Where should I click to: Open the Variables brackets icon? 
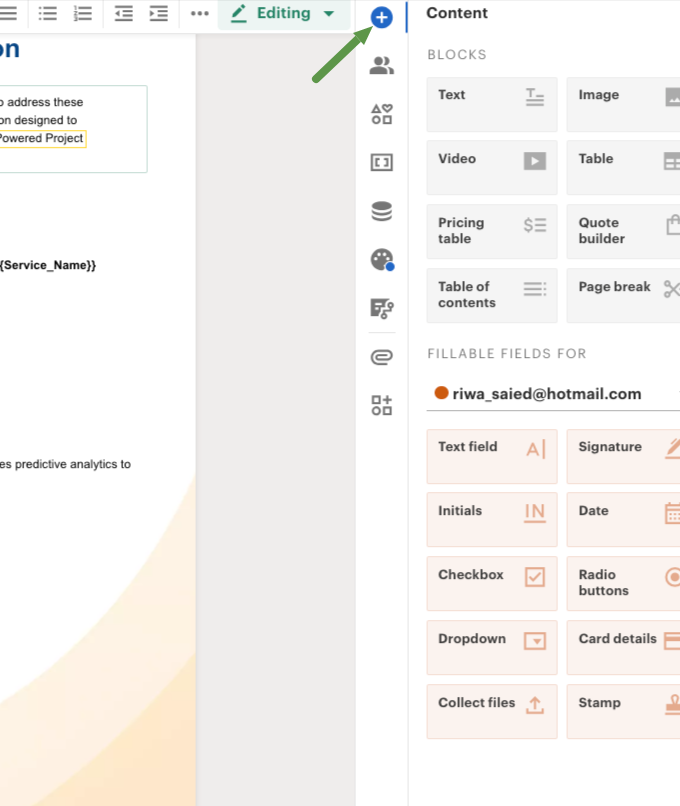coord(381,162)
